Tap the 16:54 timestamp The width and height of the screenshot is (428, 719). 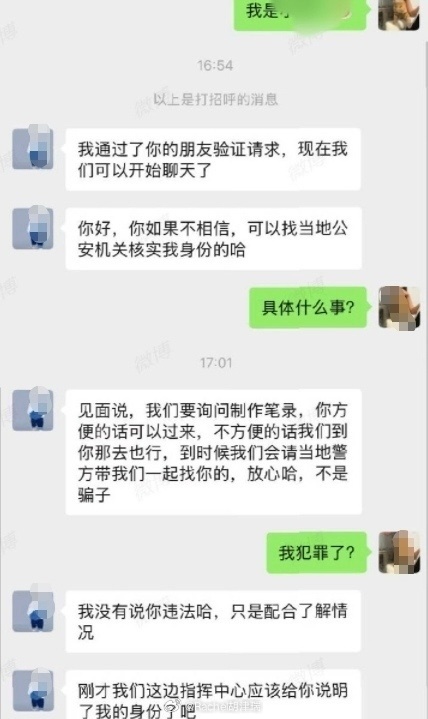pyautogui.click(x=215, y=66)
